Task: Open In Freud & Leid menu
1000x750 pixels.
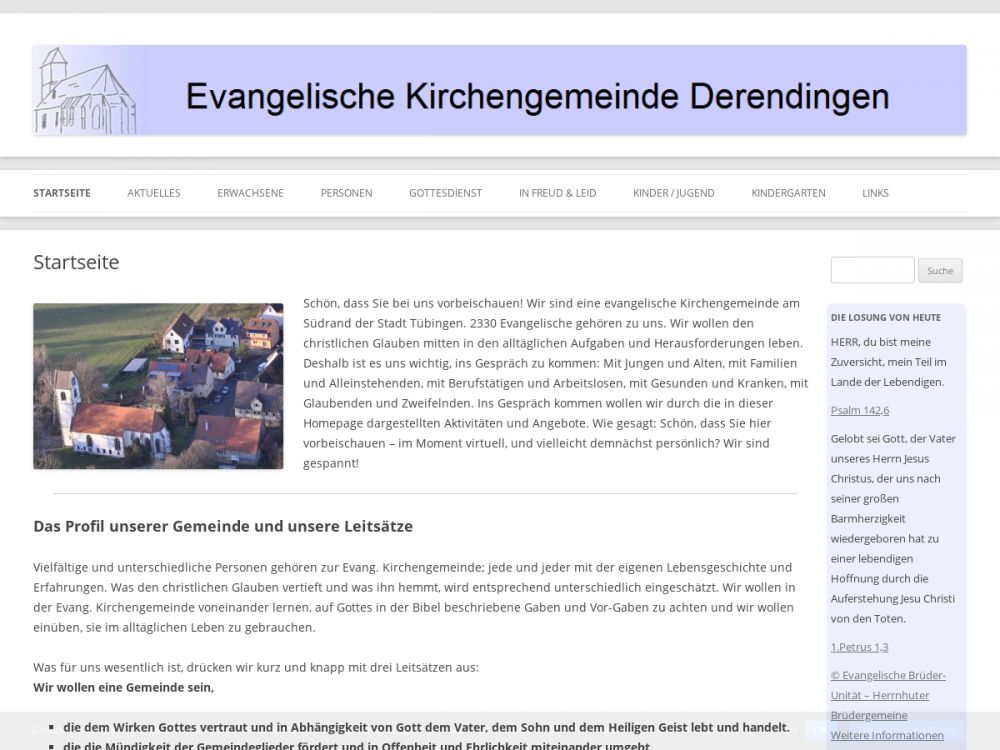Action: click(x=557, y=193)
